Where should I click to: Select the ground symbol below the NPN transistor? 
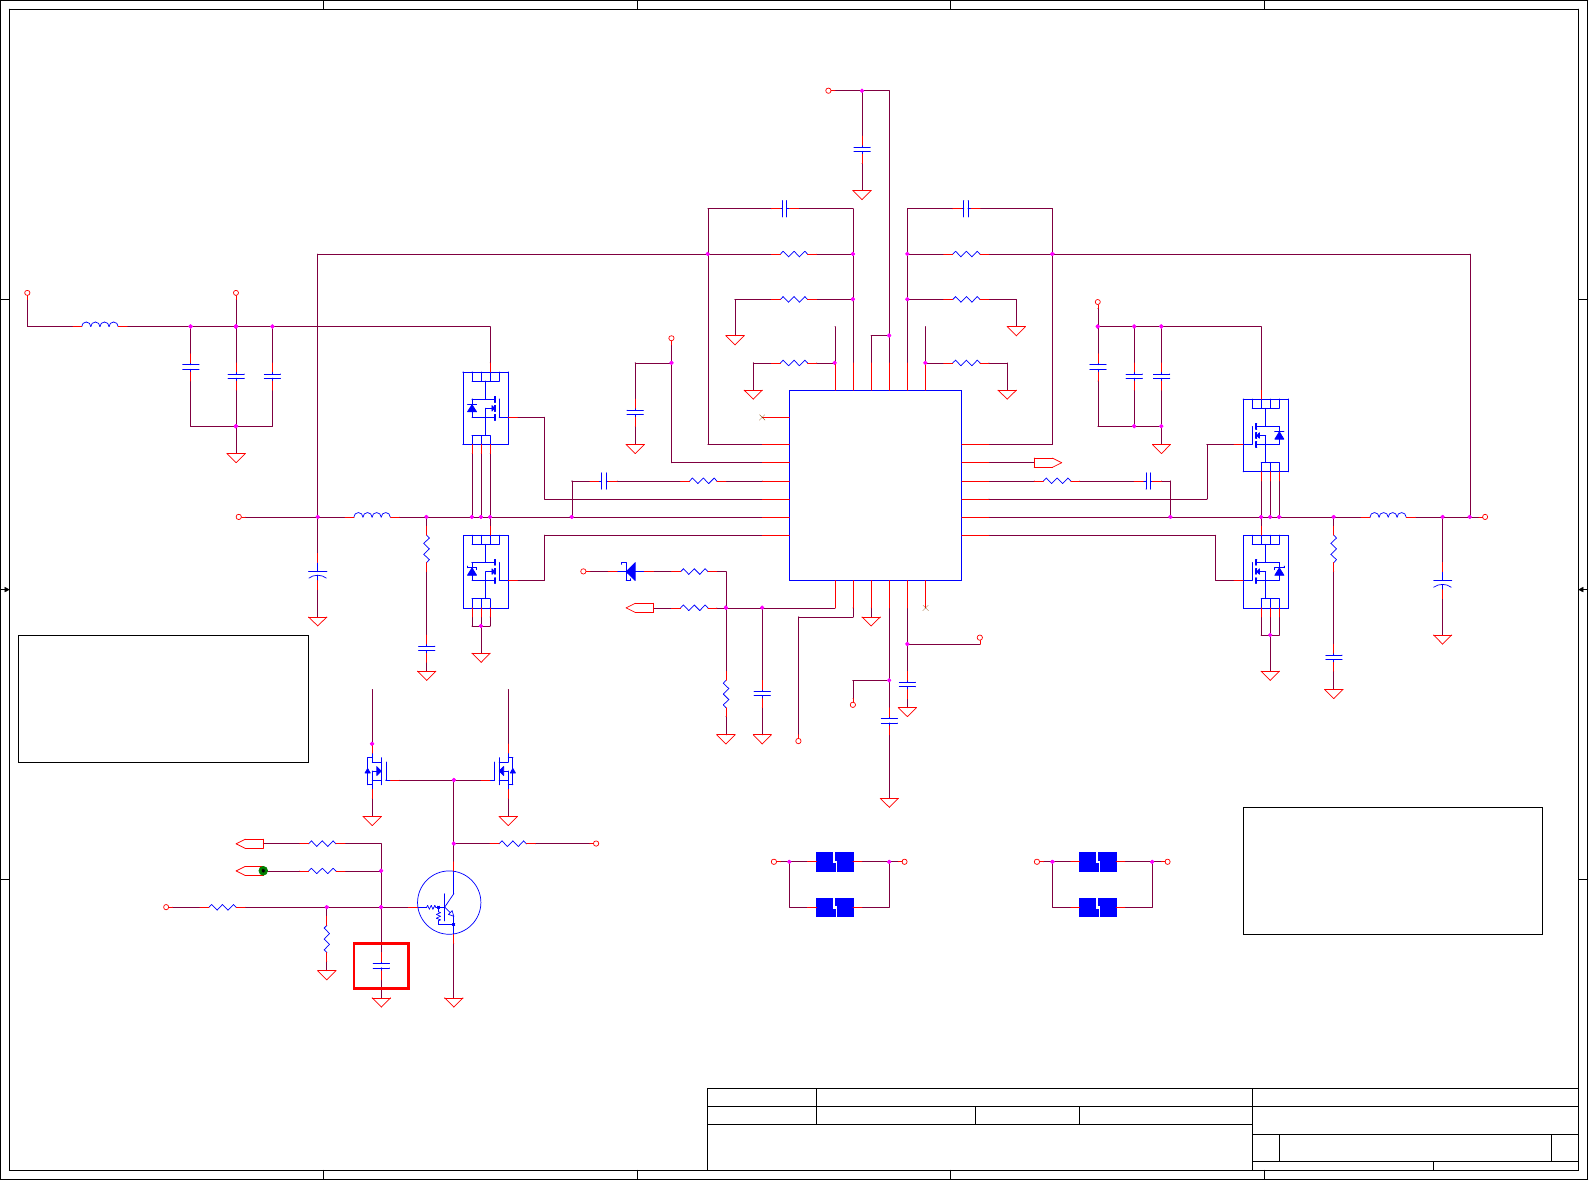click(454, 1002)
